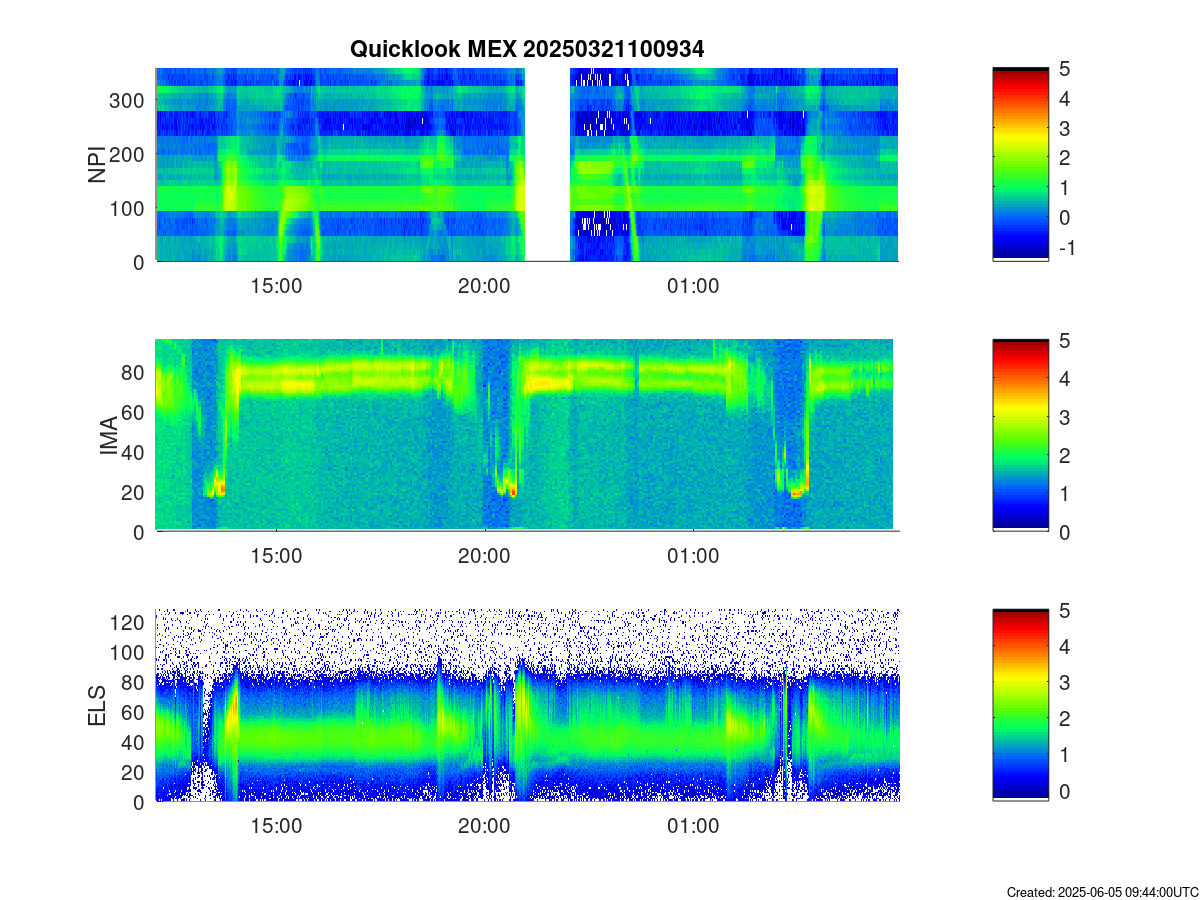Select the NPI spectrogram panel

[527, 165]
